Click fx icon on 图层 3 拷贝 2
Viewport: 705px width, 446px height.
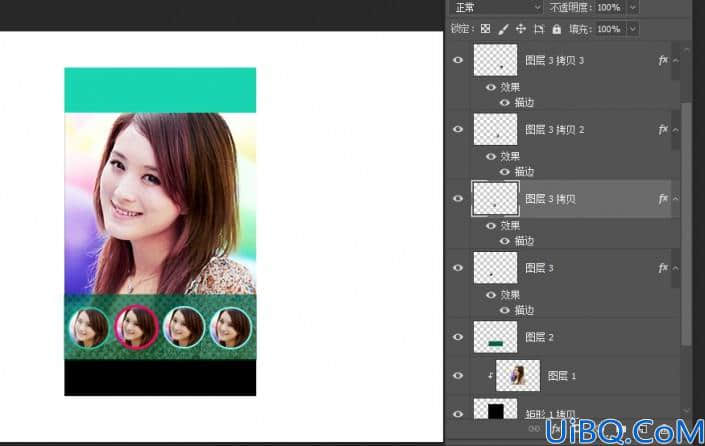[663, 129]
